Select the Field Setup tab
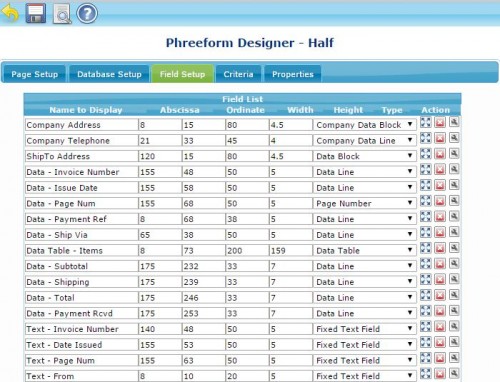 (x=182, y=74)
